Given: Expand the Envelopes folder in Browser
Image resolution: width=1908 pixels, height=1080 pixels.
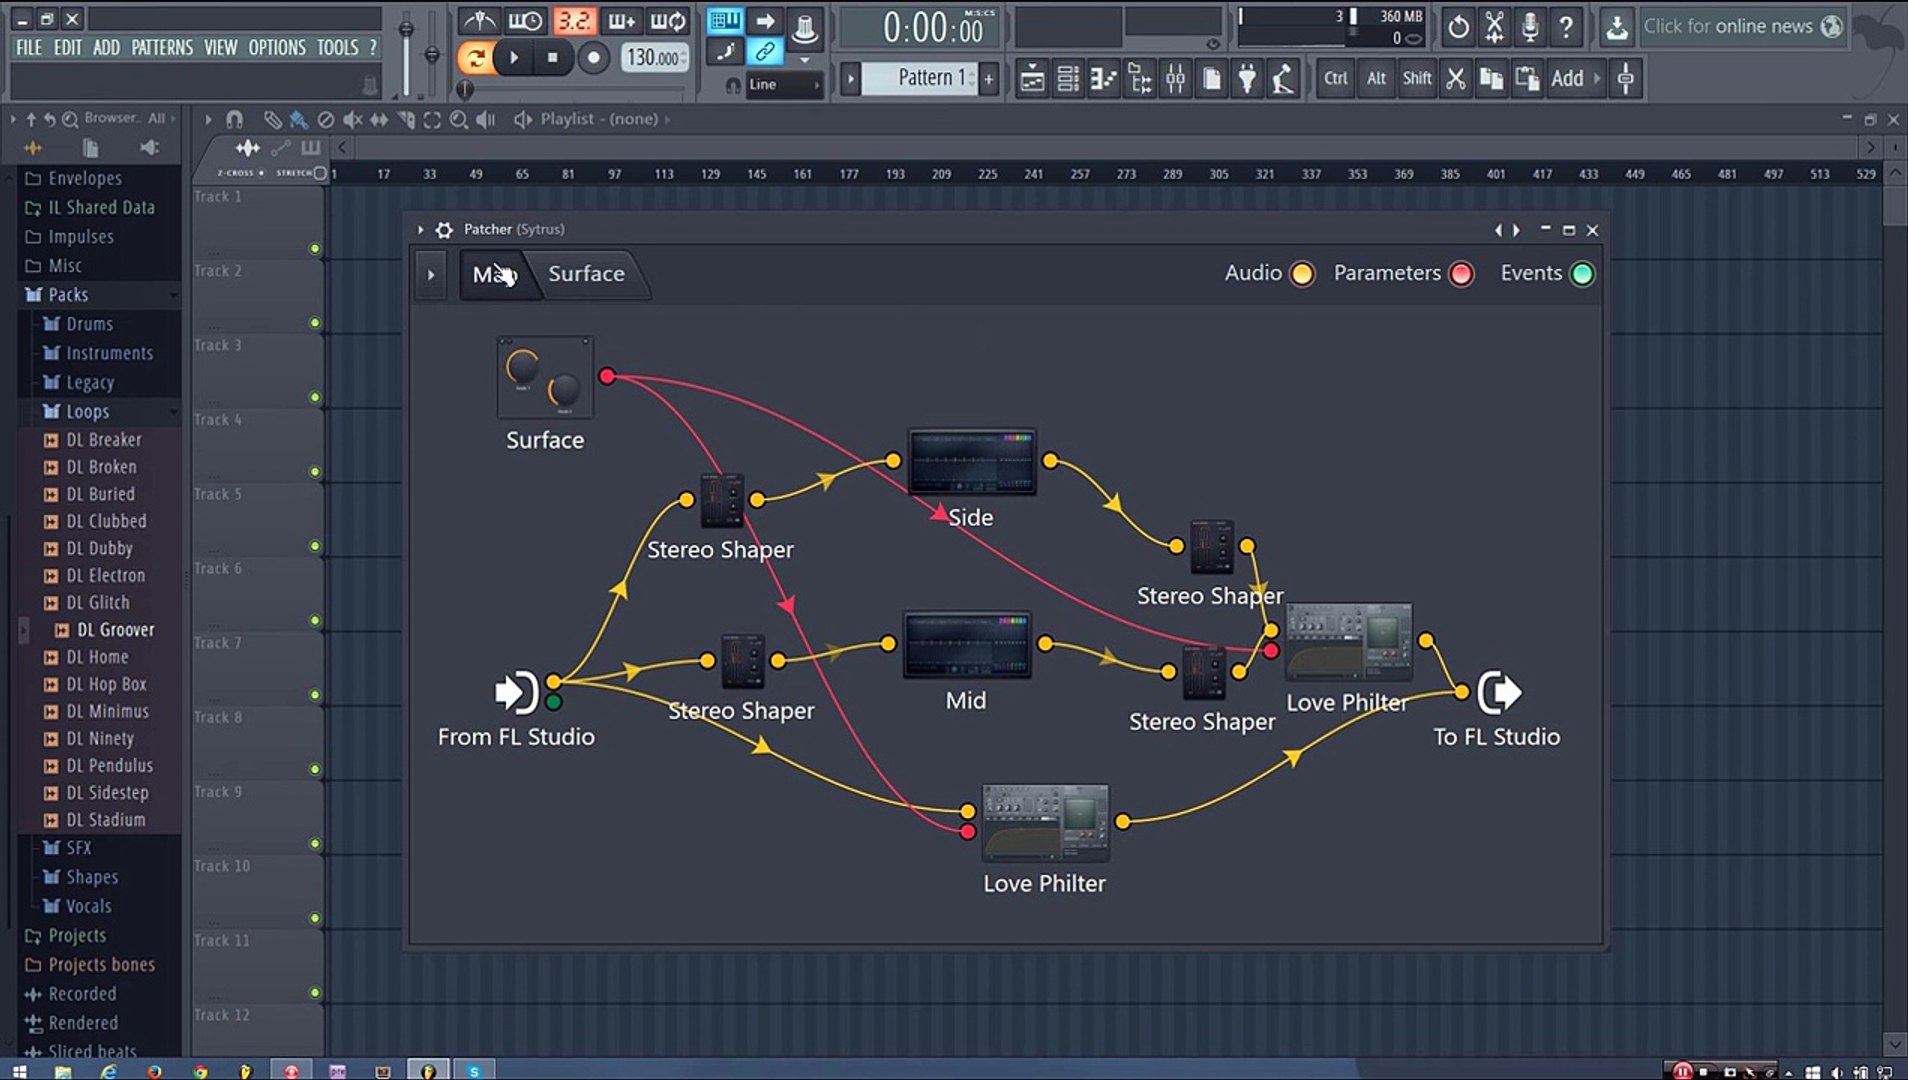Looking at the screenshot, I should (84, 178).
